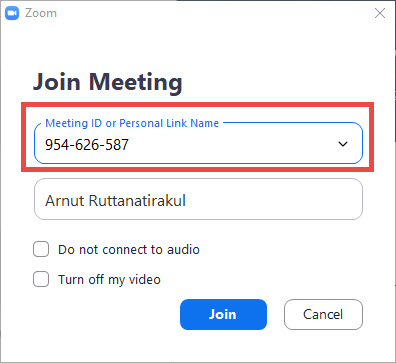Join the meeting with the blue button

point(223,314)
